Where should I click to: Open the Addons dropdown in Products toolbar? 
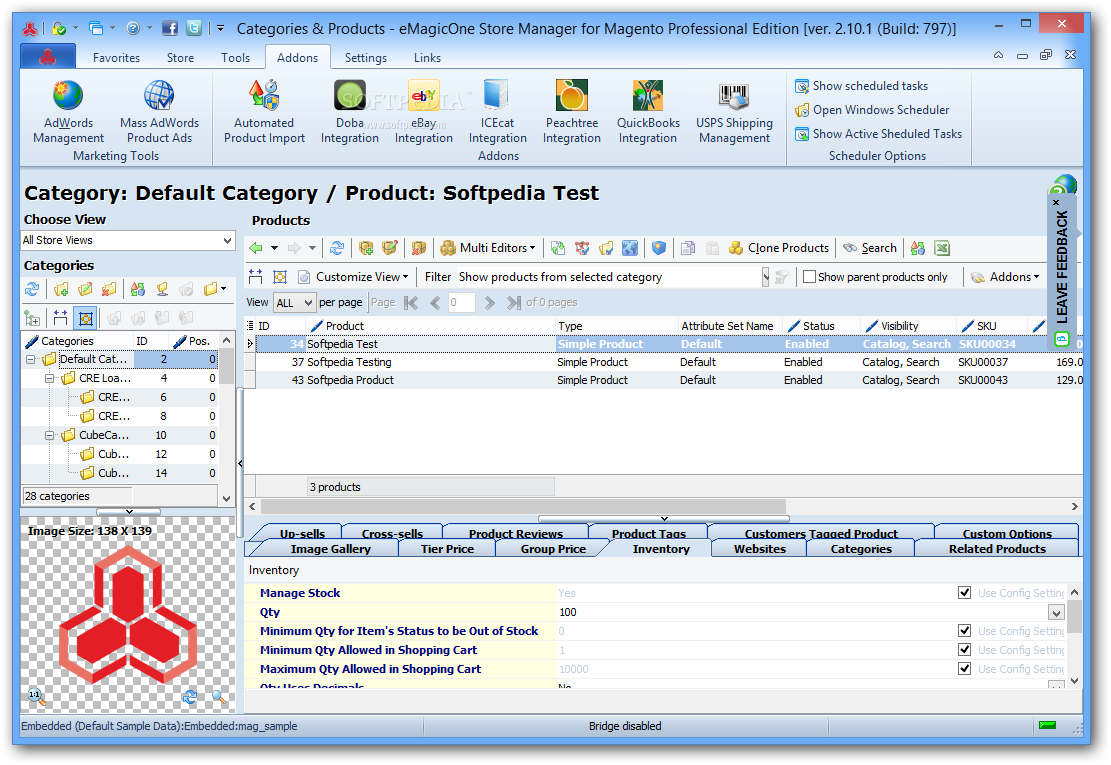point(1005,277)
